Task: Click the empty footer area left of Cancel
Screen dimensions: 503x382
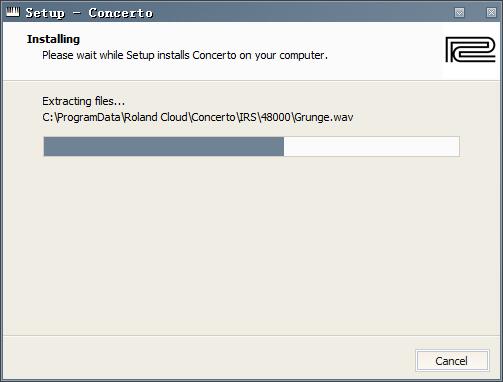Action: pyautogui.click(x=207, y=360)
